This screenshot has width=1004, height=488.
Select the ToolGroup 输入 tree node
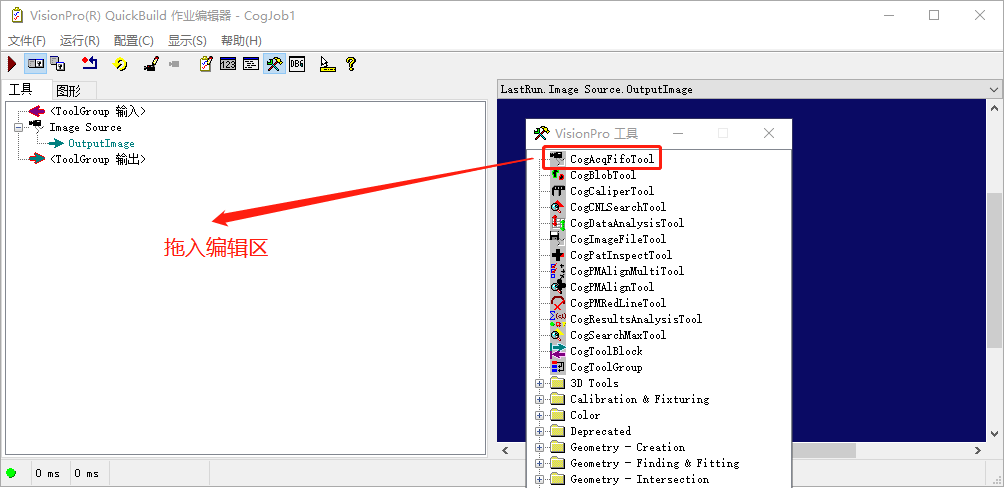coord(97,111)
